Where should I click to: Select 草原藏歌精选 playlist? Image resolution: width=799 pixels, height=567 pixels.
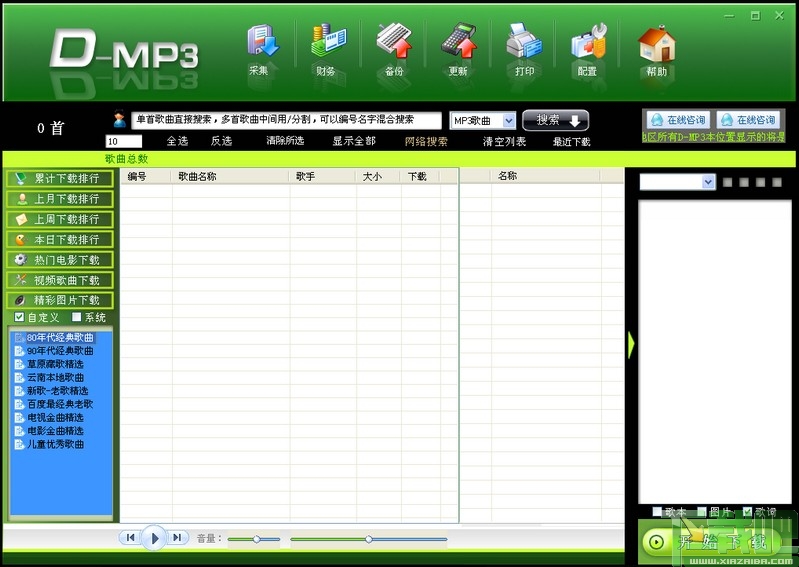55,364
